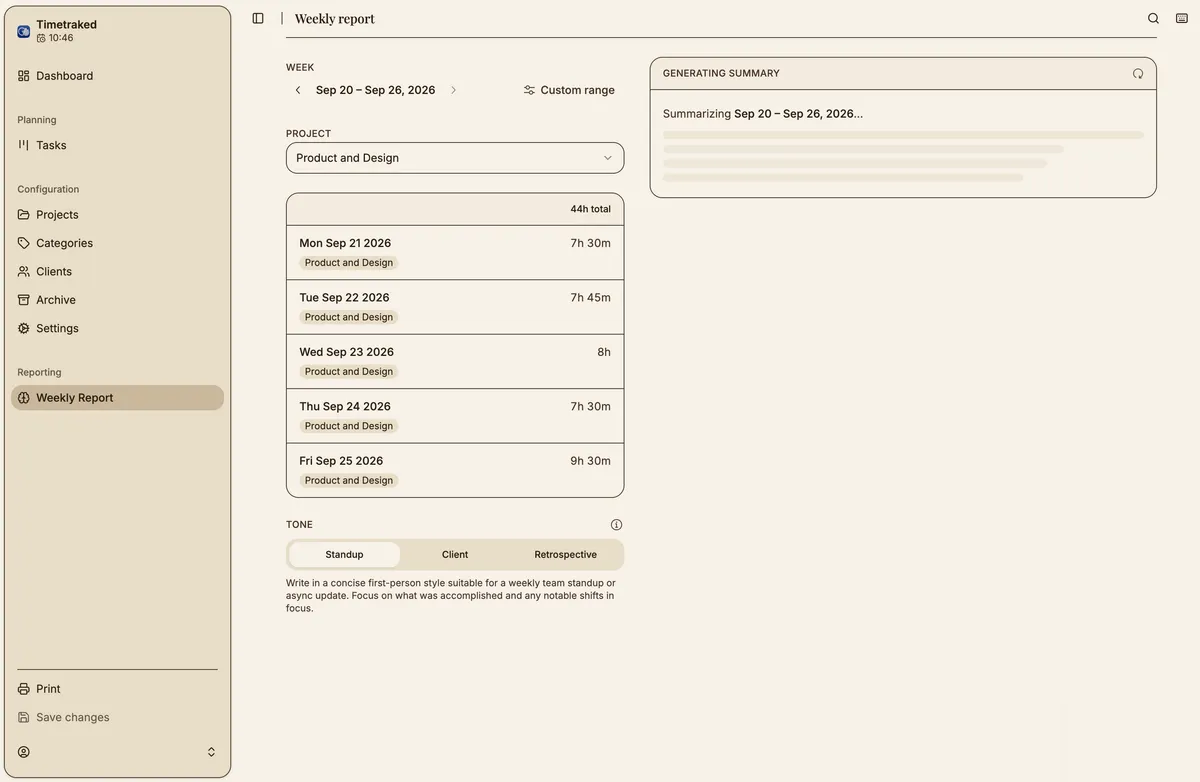Click the 10:46 timer under Timetraked

pos(55,38)
